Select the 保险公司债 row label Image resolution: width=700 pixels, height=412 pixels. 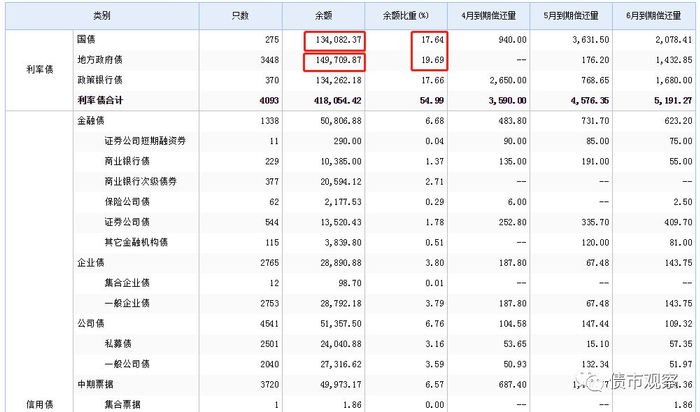[127, 201]
